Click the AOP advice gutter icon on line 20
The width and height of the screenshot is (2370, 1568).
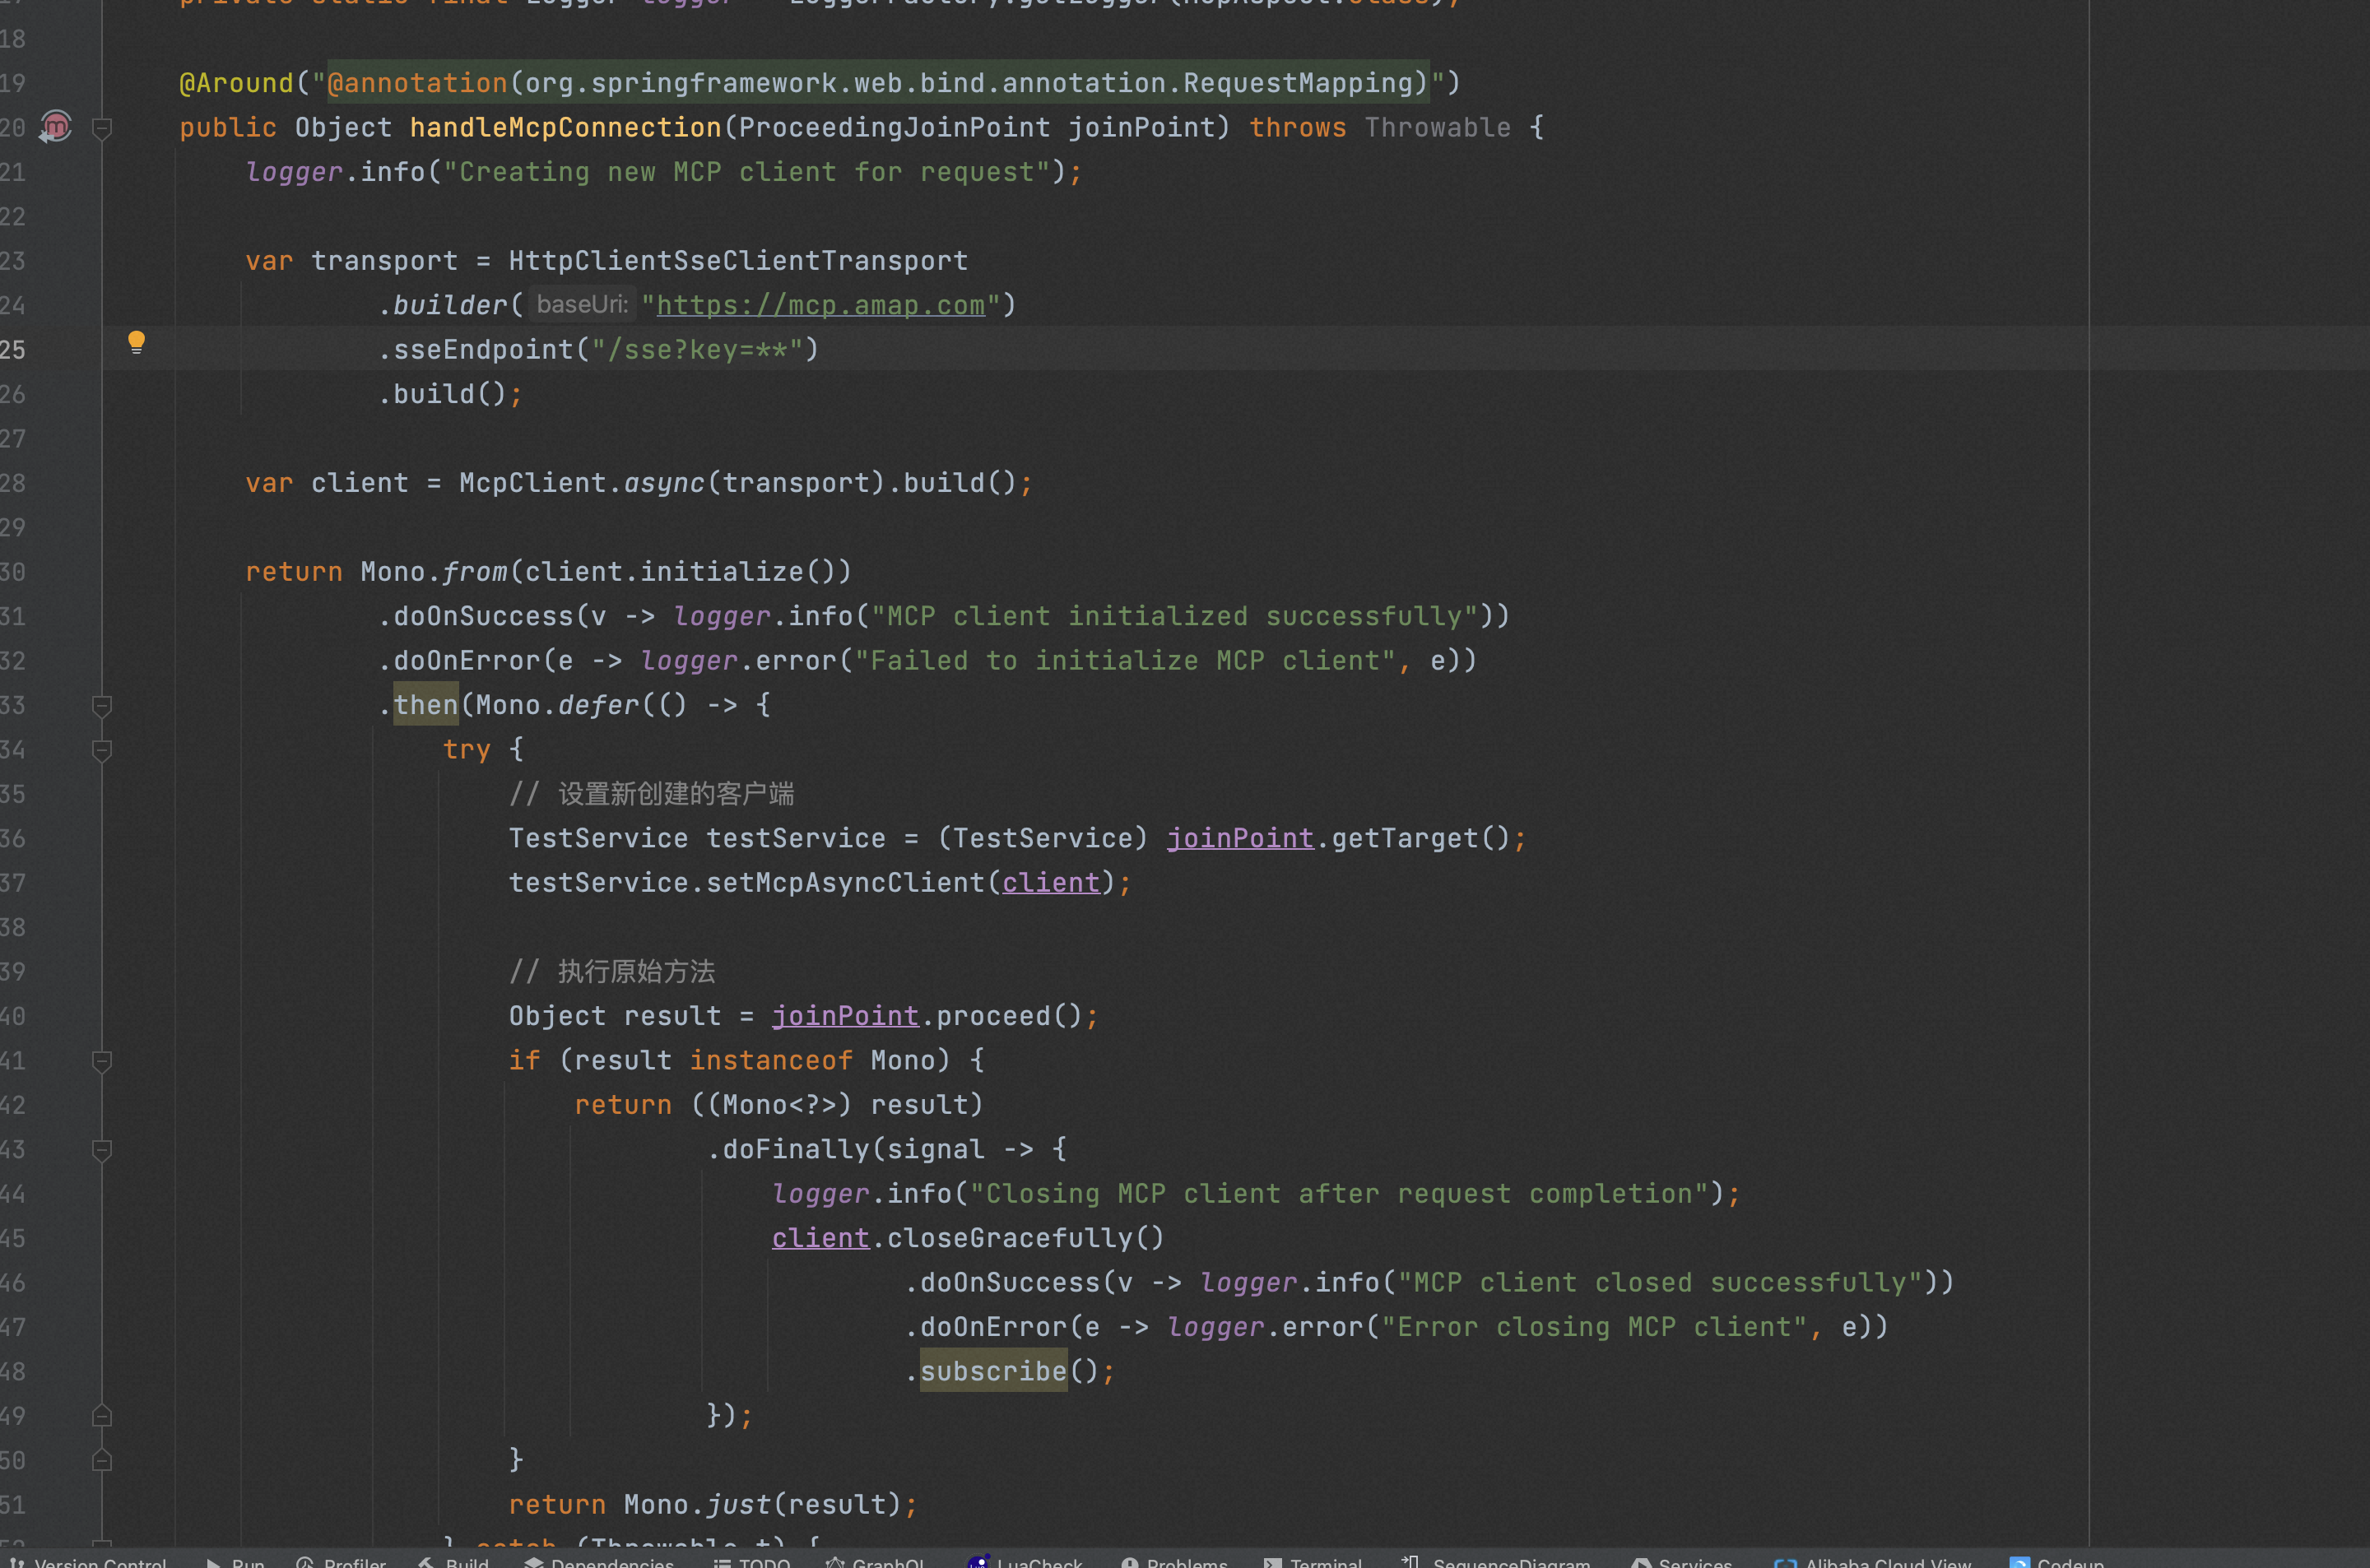coord(56,126)
